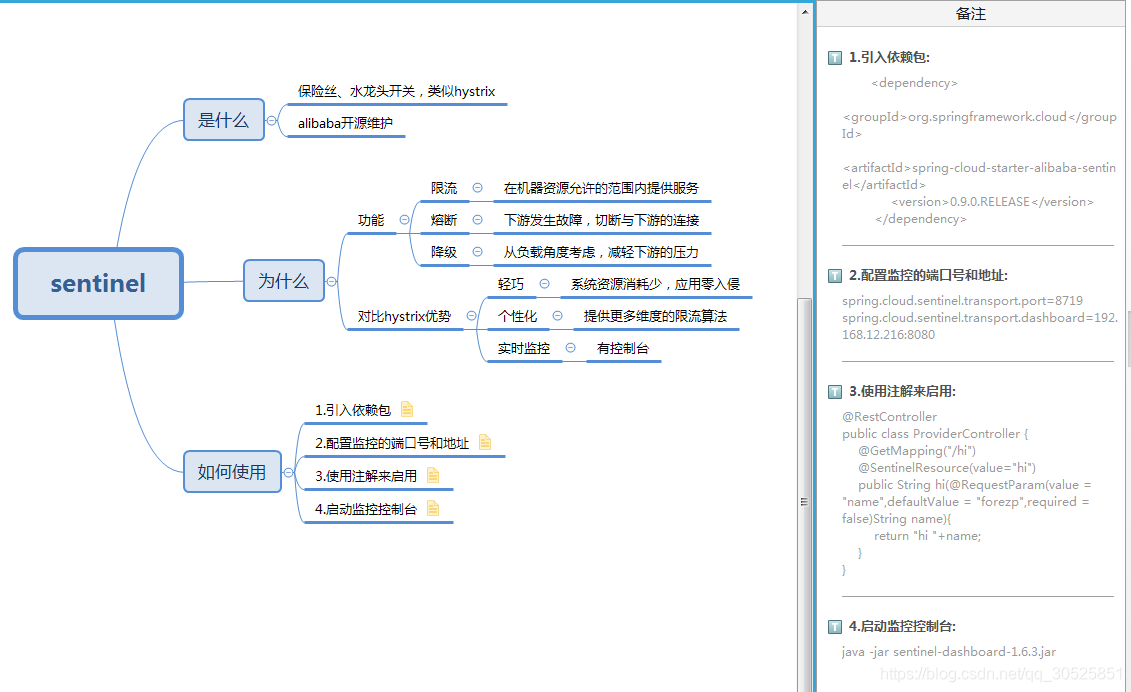Select topic 系统资源消耗少，应用零入侵

656,284
